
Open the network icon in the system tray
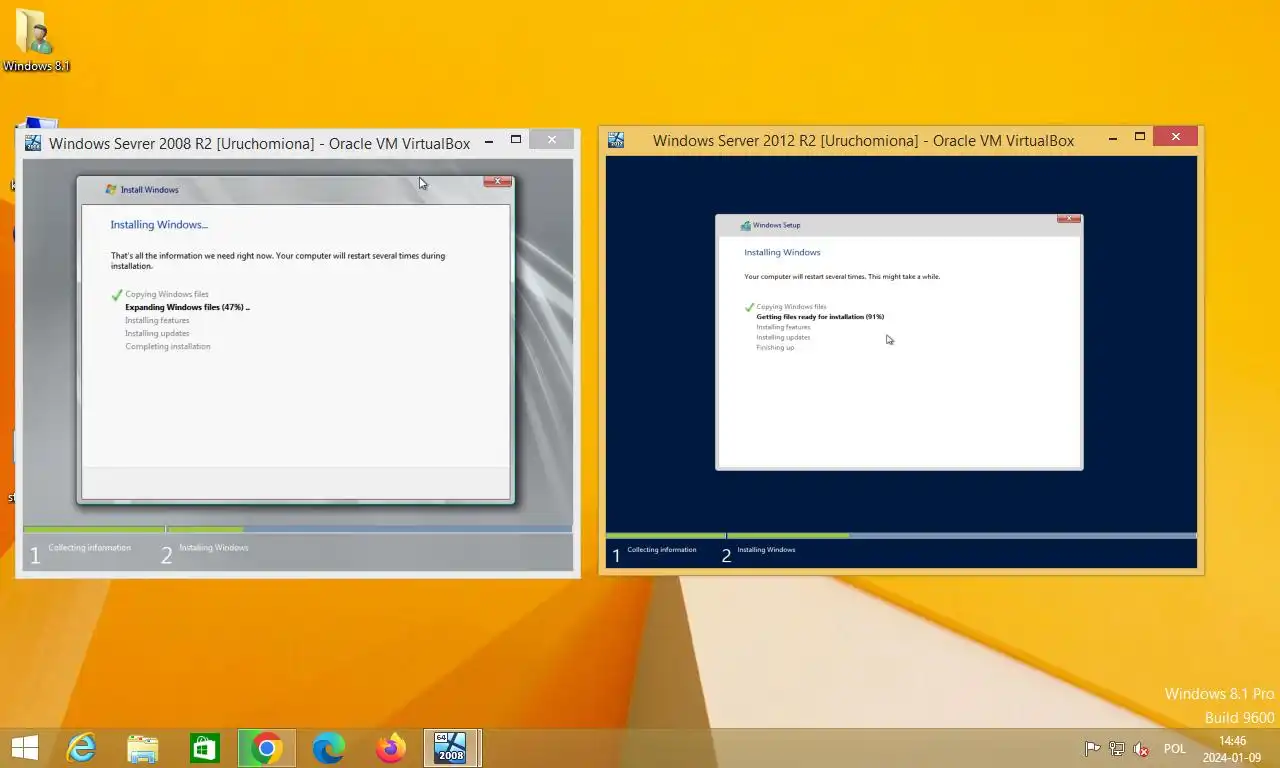coord(1117,748)
